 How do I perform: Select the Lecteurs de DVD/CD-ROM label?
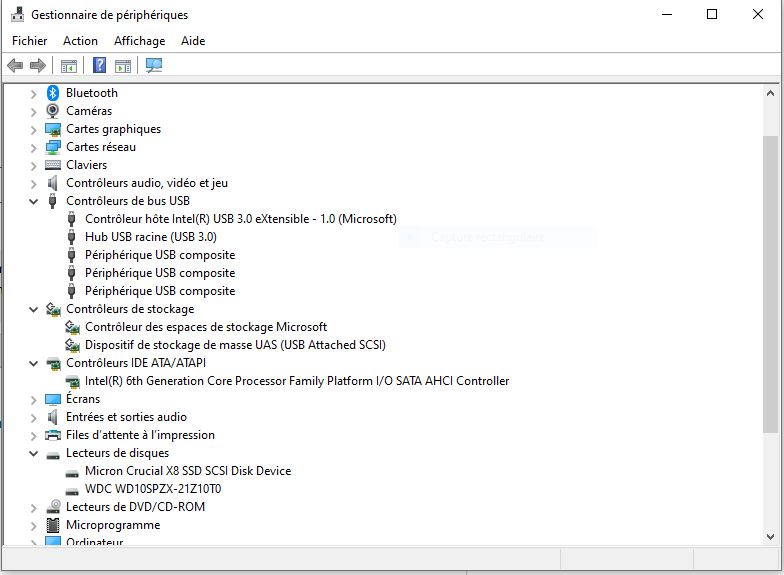[x=136, y=507]
